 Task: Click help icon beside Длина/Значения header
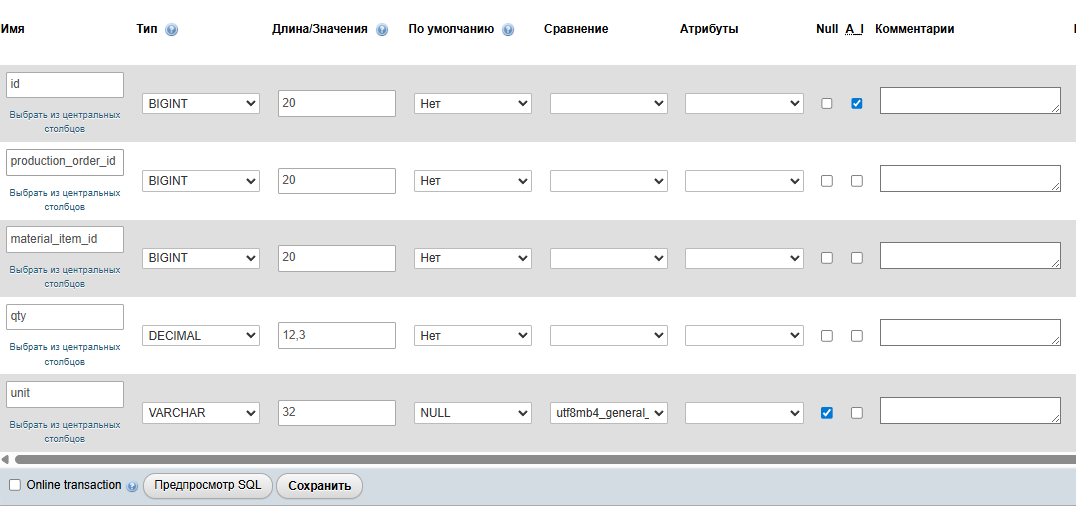pyautogui.click(x=382, y=30)
